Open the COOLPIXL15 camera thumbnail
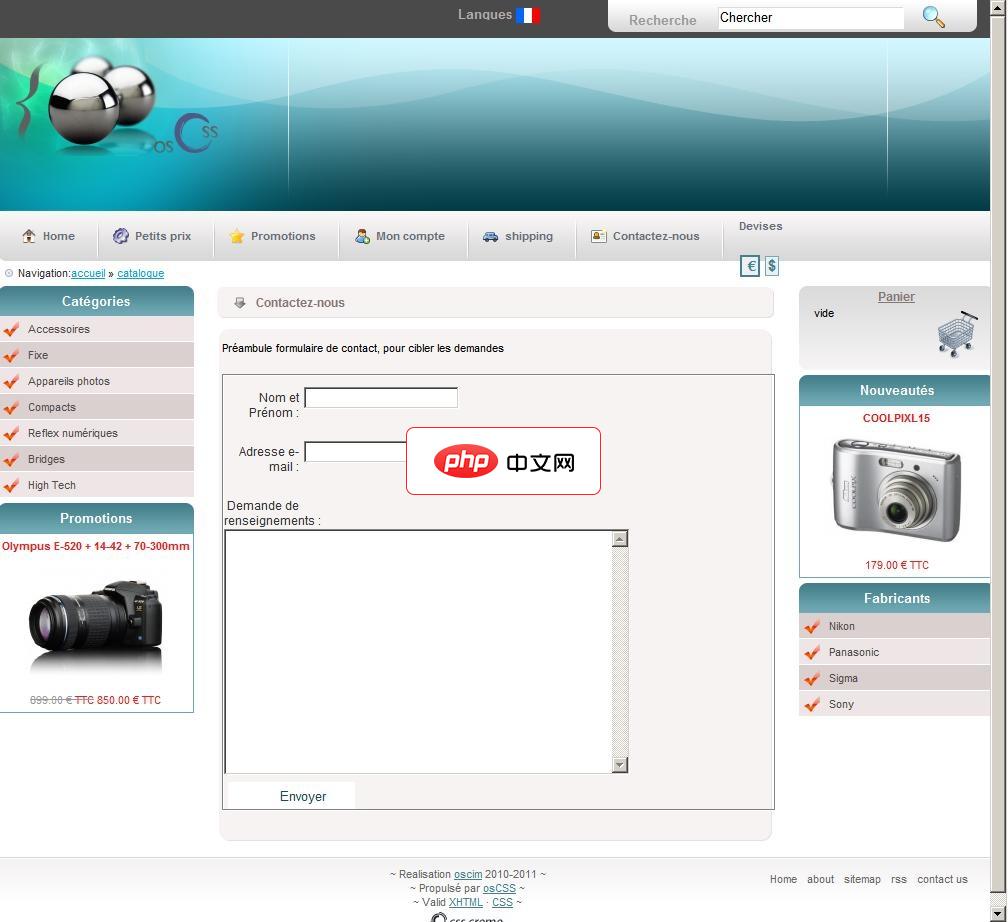 pyautogui.click(x=896, y=490)
